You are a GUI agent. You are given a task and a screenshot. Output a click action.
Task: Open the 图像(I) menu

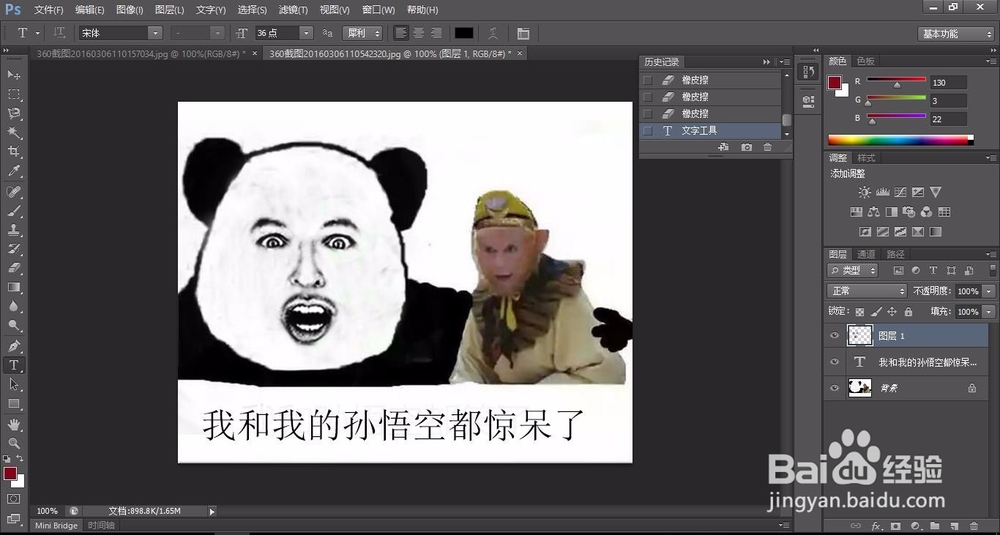tap(129, 10)
